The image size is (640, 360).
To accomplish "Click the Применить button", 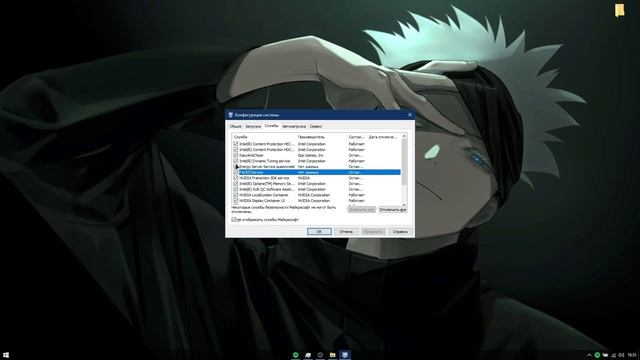I will coord(373,231).
